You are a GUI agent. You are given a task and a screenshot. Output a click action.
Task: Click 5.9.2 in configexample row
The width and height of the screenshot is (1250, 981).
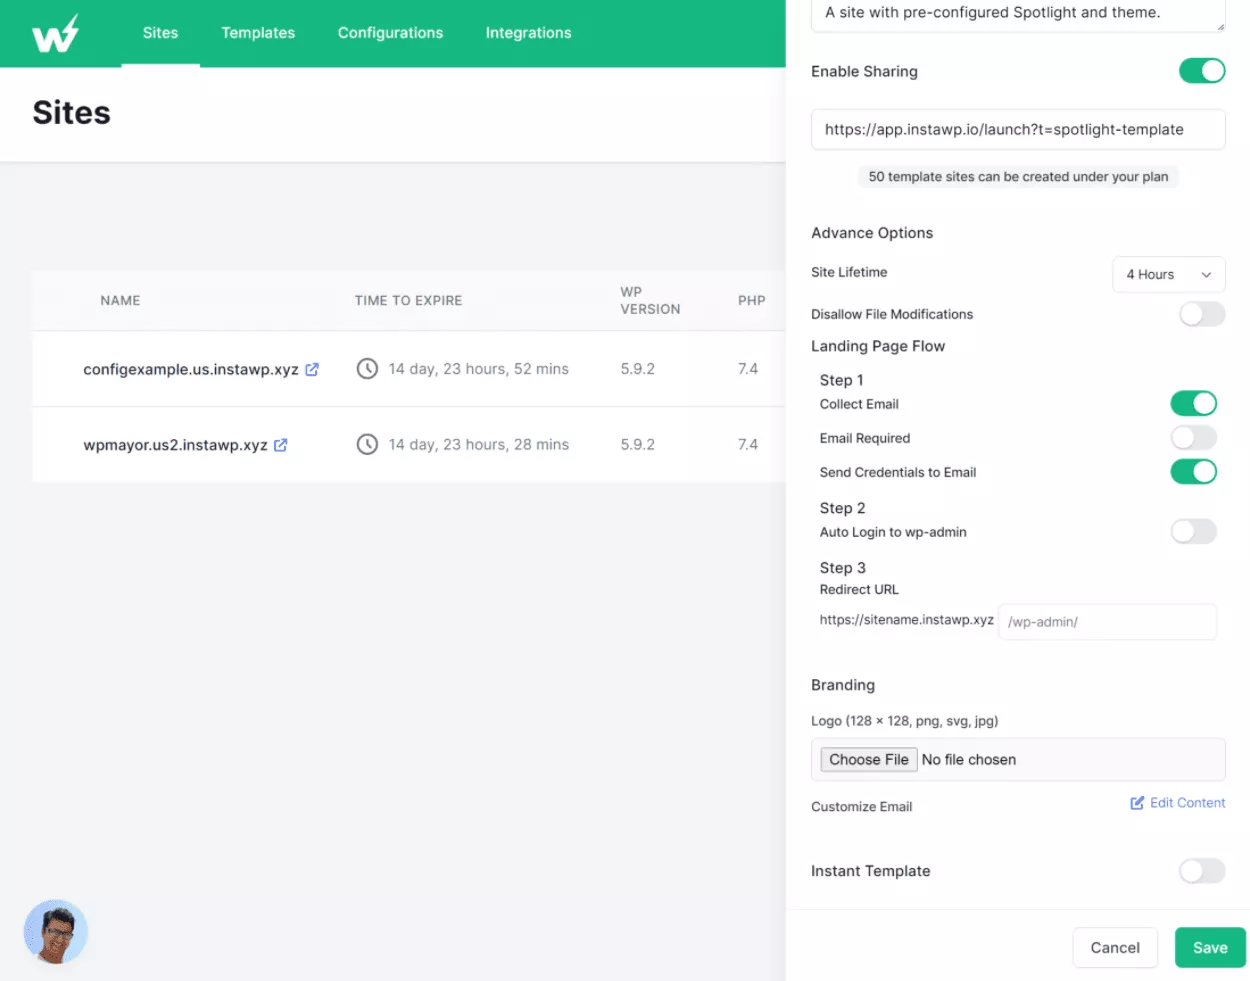(638, 369)
